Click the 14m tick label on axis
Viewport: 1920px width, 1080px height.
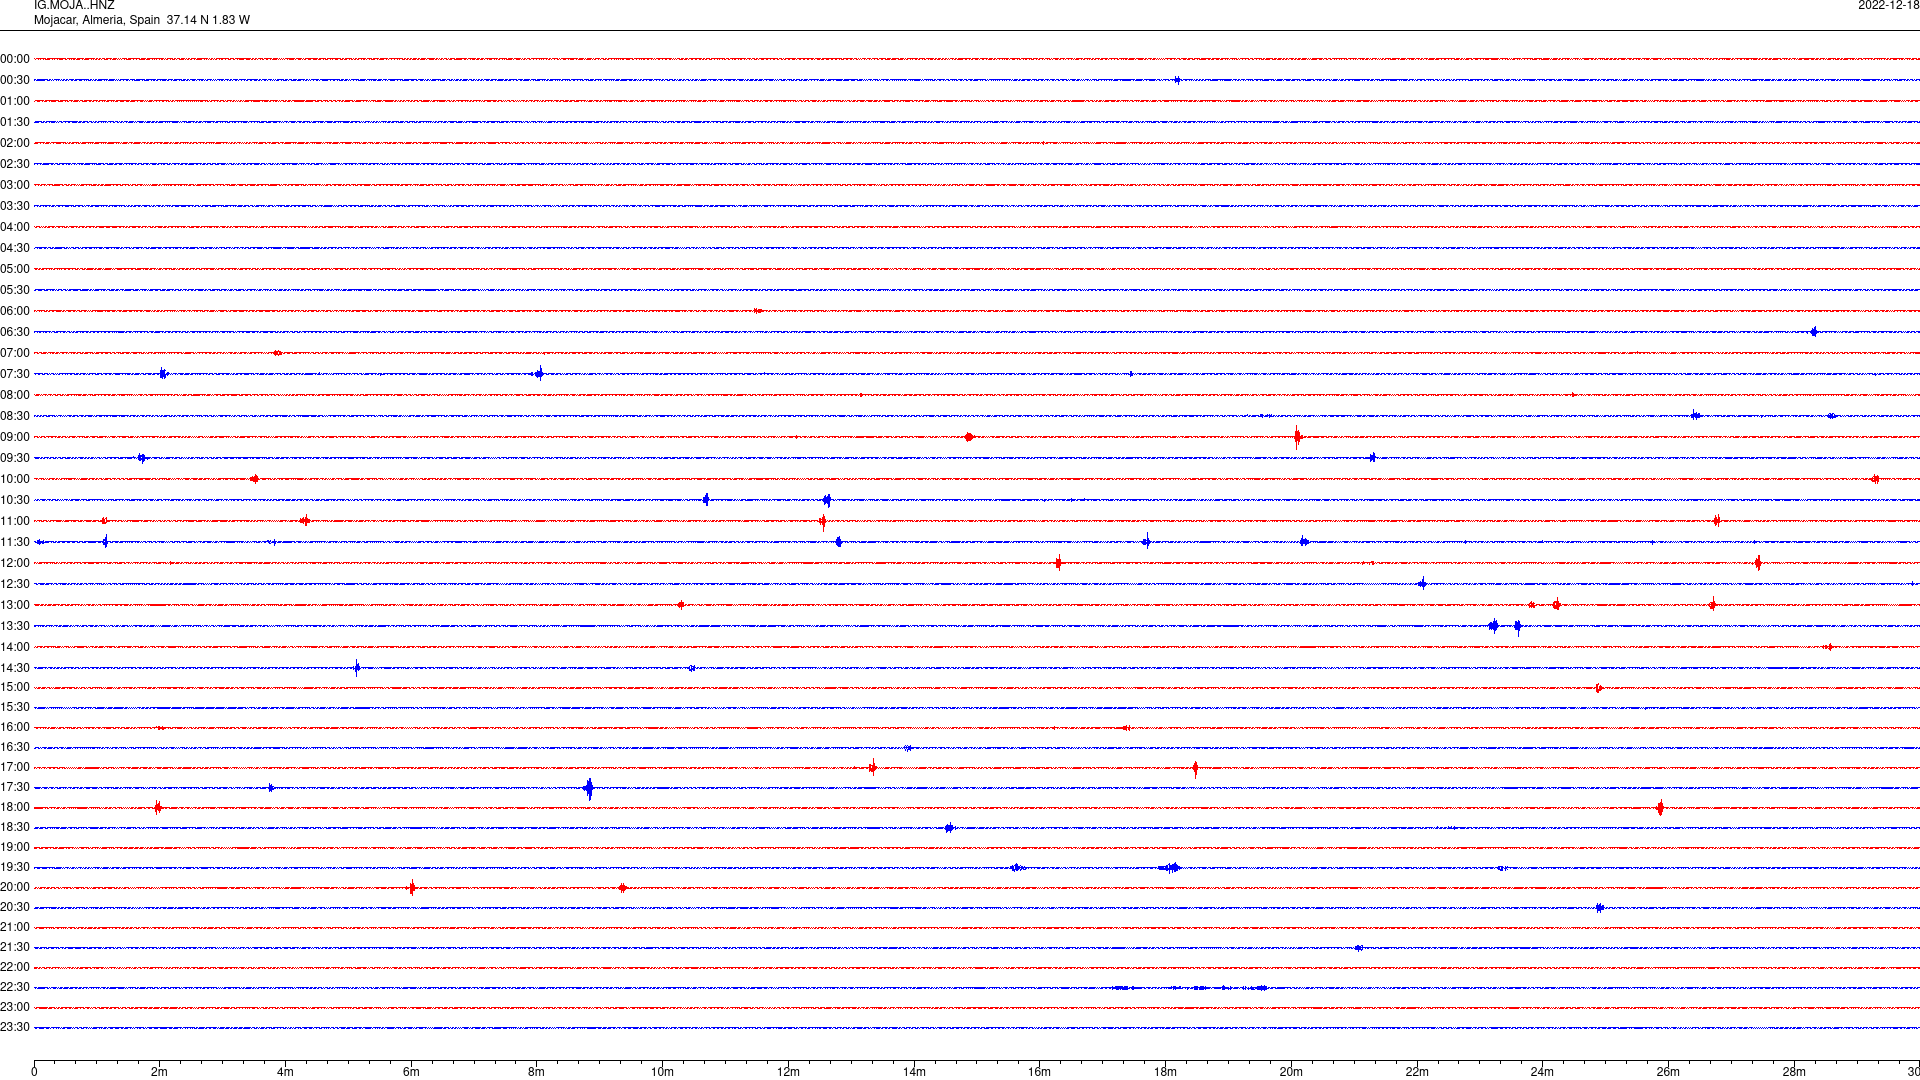914,1072
